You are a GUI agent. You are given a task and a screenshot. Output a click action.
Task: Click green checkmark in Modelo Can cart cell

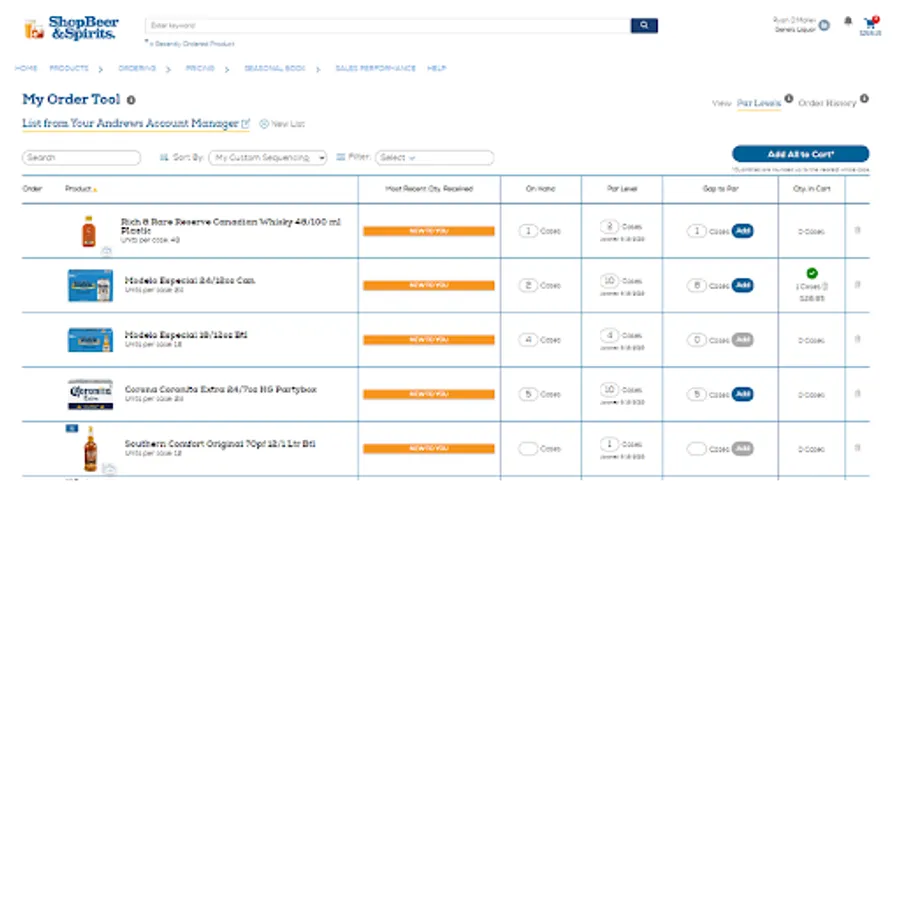tap(812, 273)
